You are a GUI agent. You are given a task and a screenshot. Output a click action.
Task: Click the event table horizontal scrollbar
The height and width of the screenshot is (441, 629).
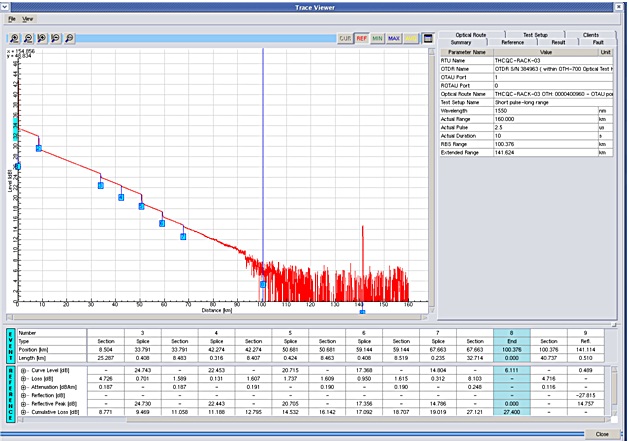313,420
